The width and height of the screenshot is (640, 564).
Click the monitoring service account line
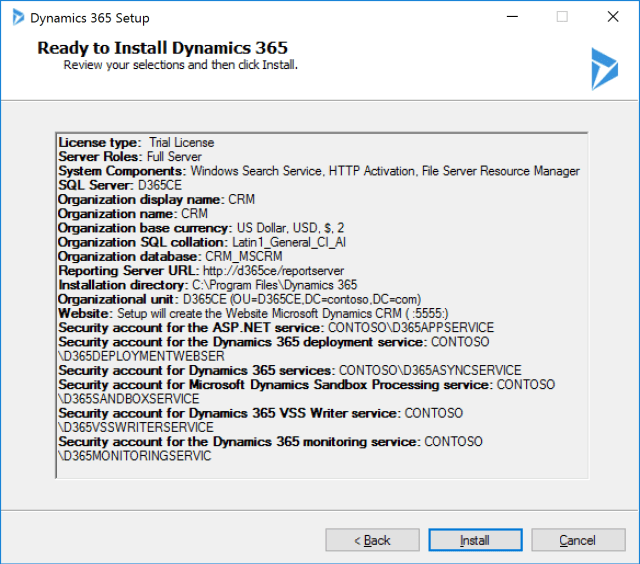pyautogui.click(x=270, y=442)
